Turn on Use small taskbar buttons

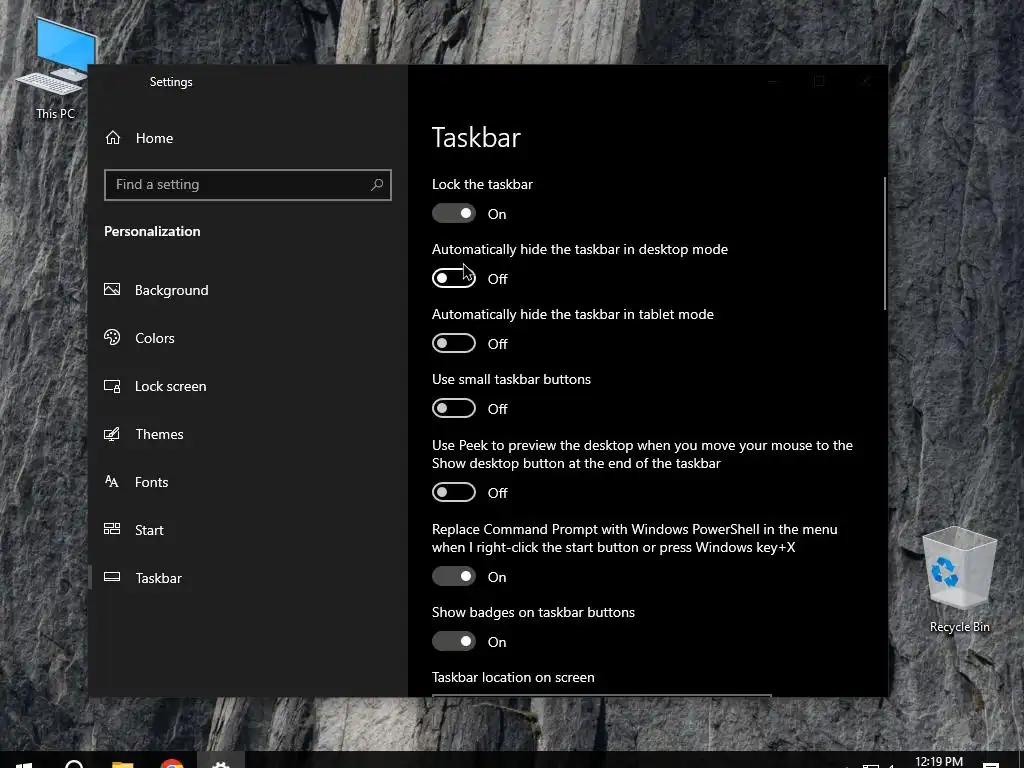tap(454, 408)
